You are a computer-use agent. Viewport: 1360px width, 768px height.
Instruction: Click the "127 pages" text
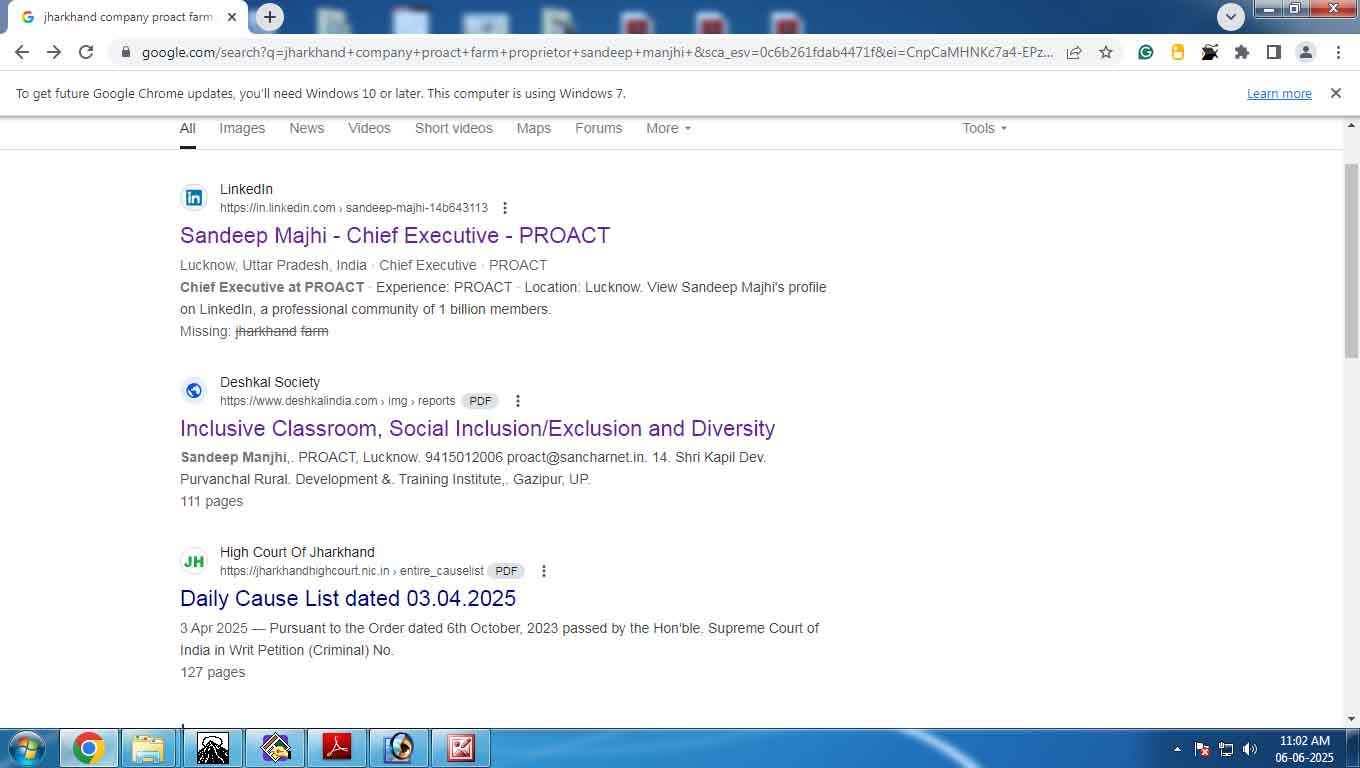(212, 672)
